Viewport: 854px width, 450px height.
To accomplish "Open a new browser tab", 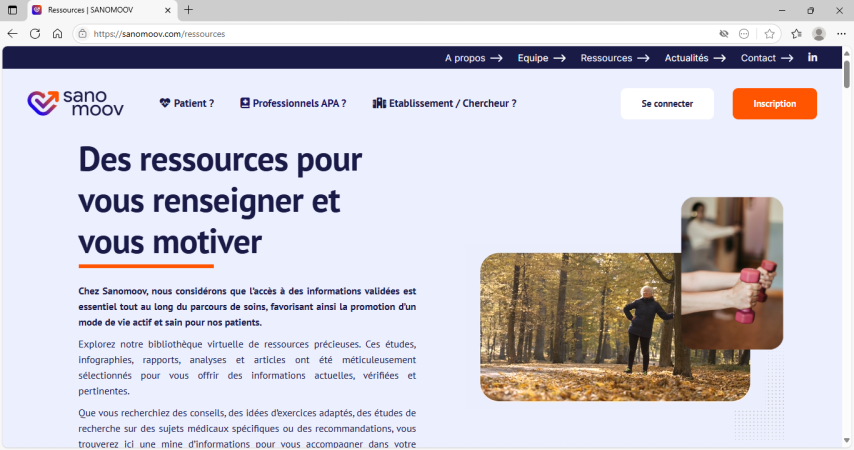I will point(188,10).
